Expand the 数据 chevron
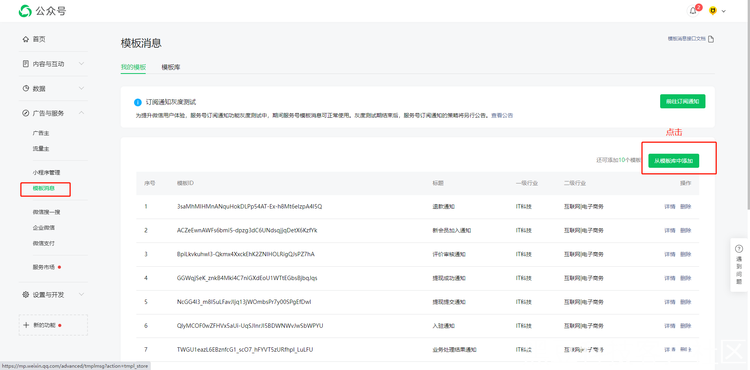The width and height of the screenshot is (750, 370). [x=81, y=88]
